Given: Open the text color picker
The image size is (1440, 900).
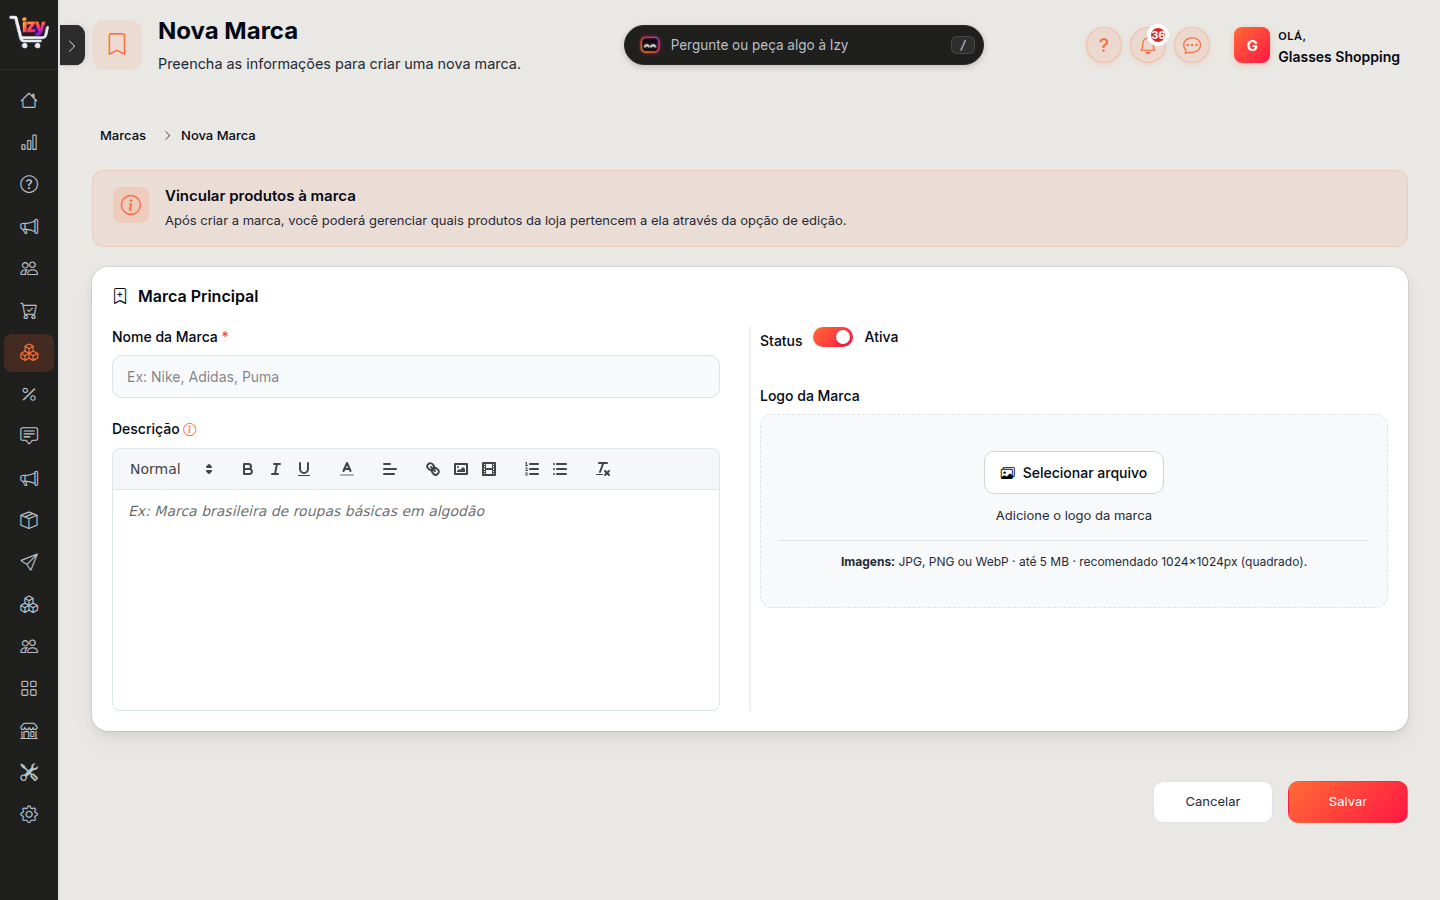Looking at the screenshot, I should (x=347, y=469).
